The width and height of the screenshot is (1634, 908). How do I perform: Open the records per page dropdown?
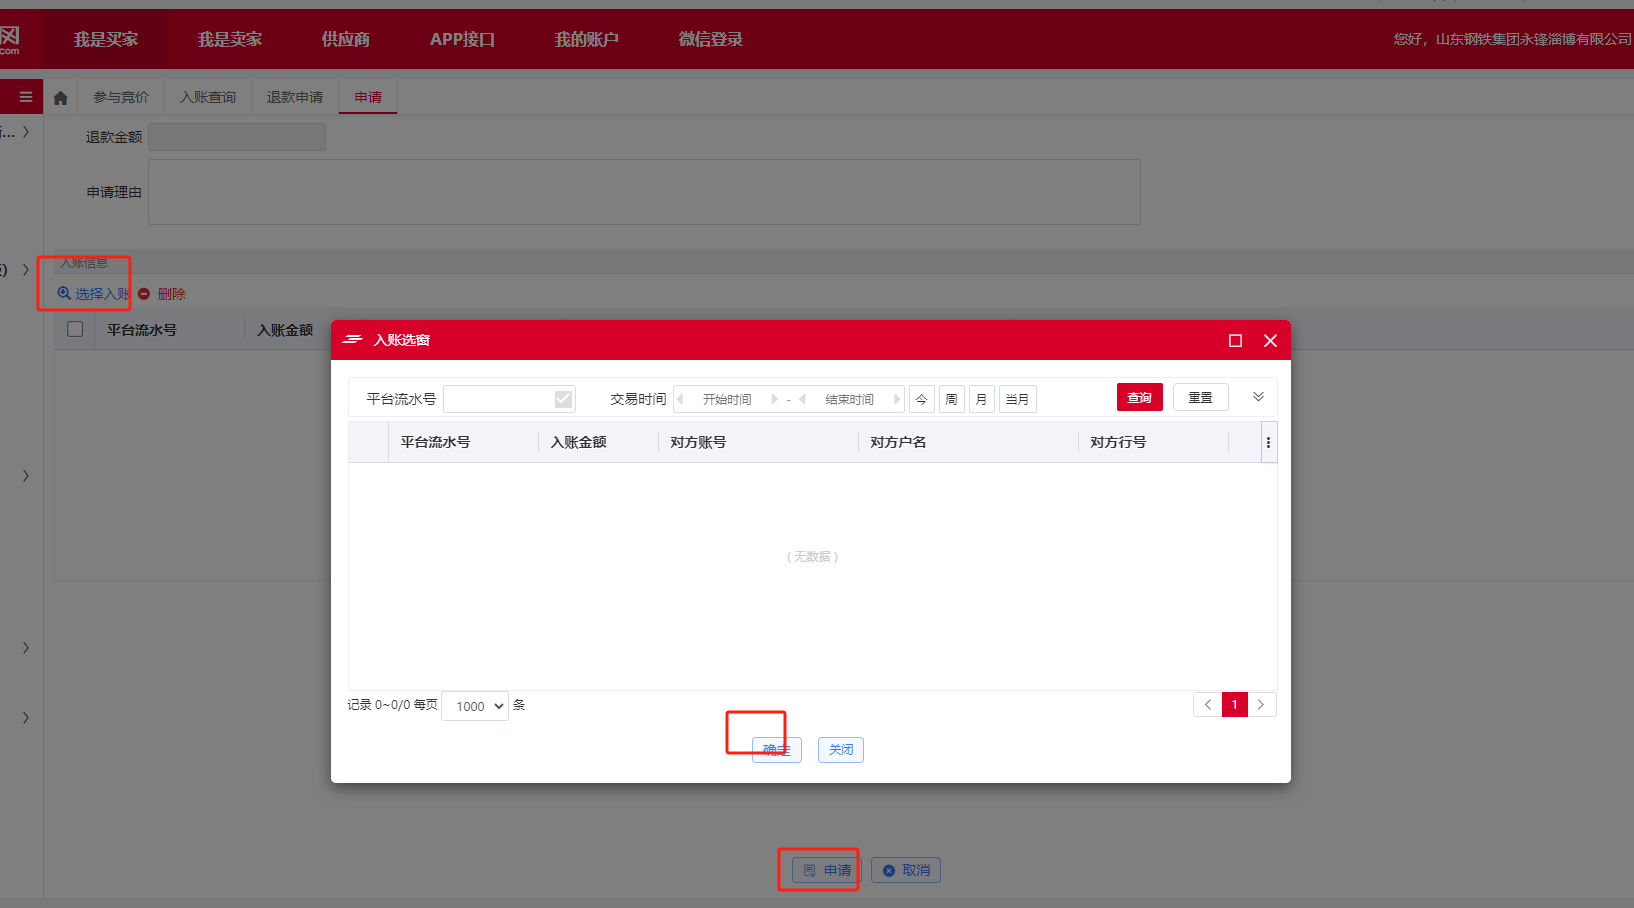pyautogui.click(x=475, y=706)
